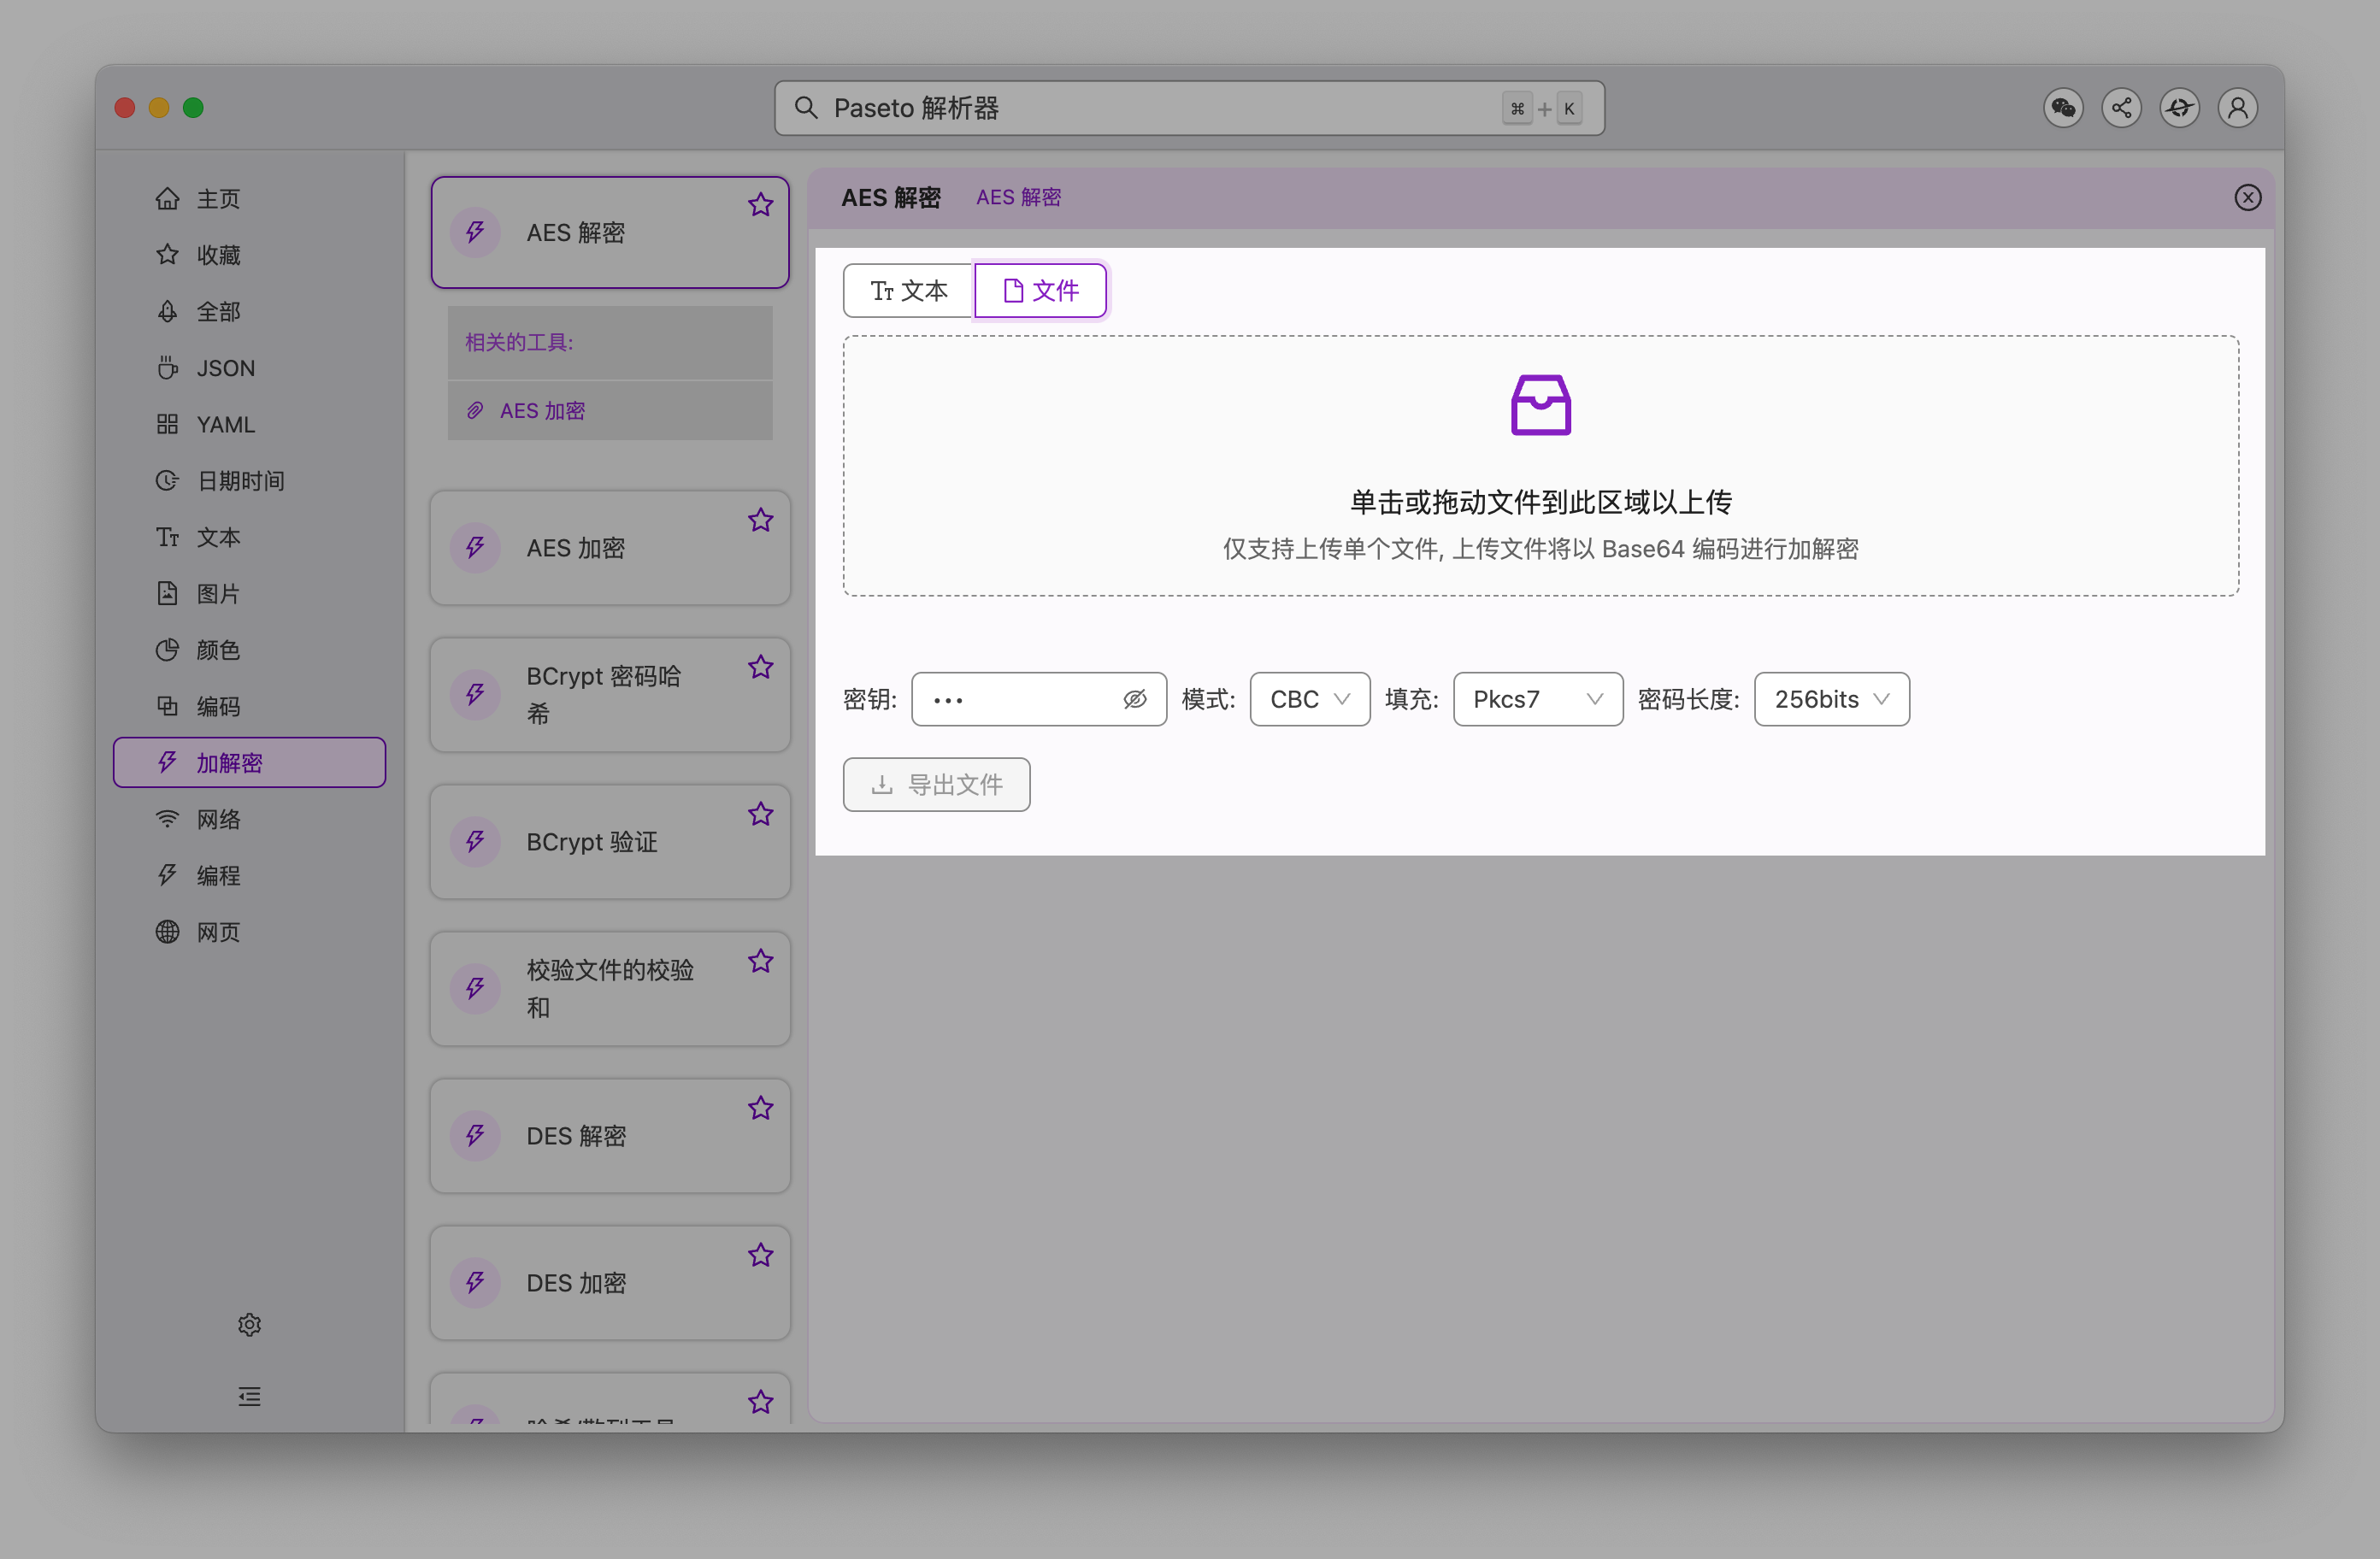Viewport: 2380px width, 1559px height.
Task: Open the 密码长度 256bits dropdown
Action: pos(1832,699)
